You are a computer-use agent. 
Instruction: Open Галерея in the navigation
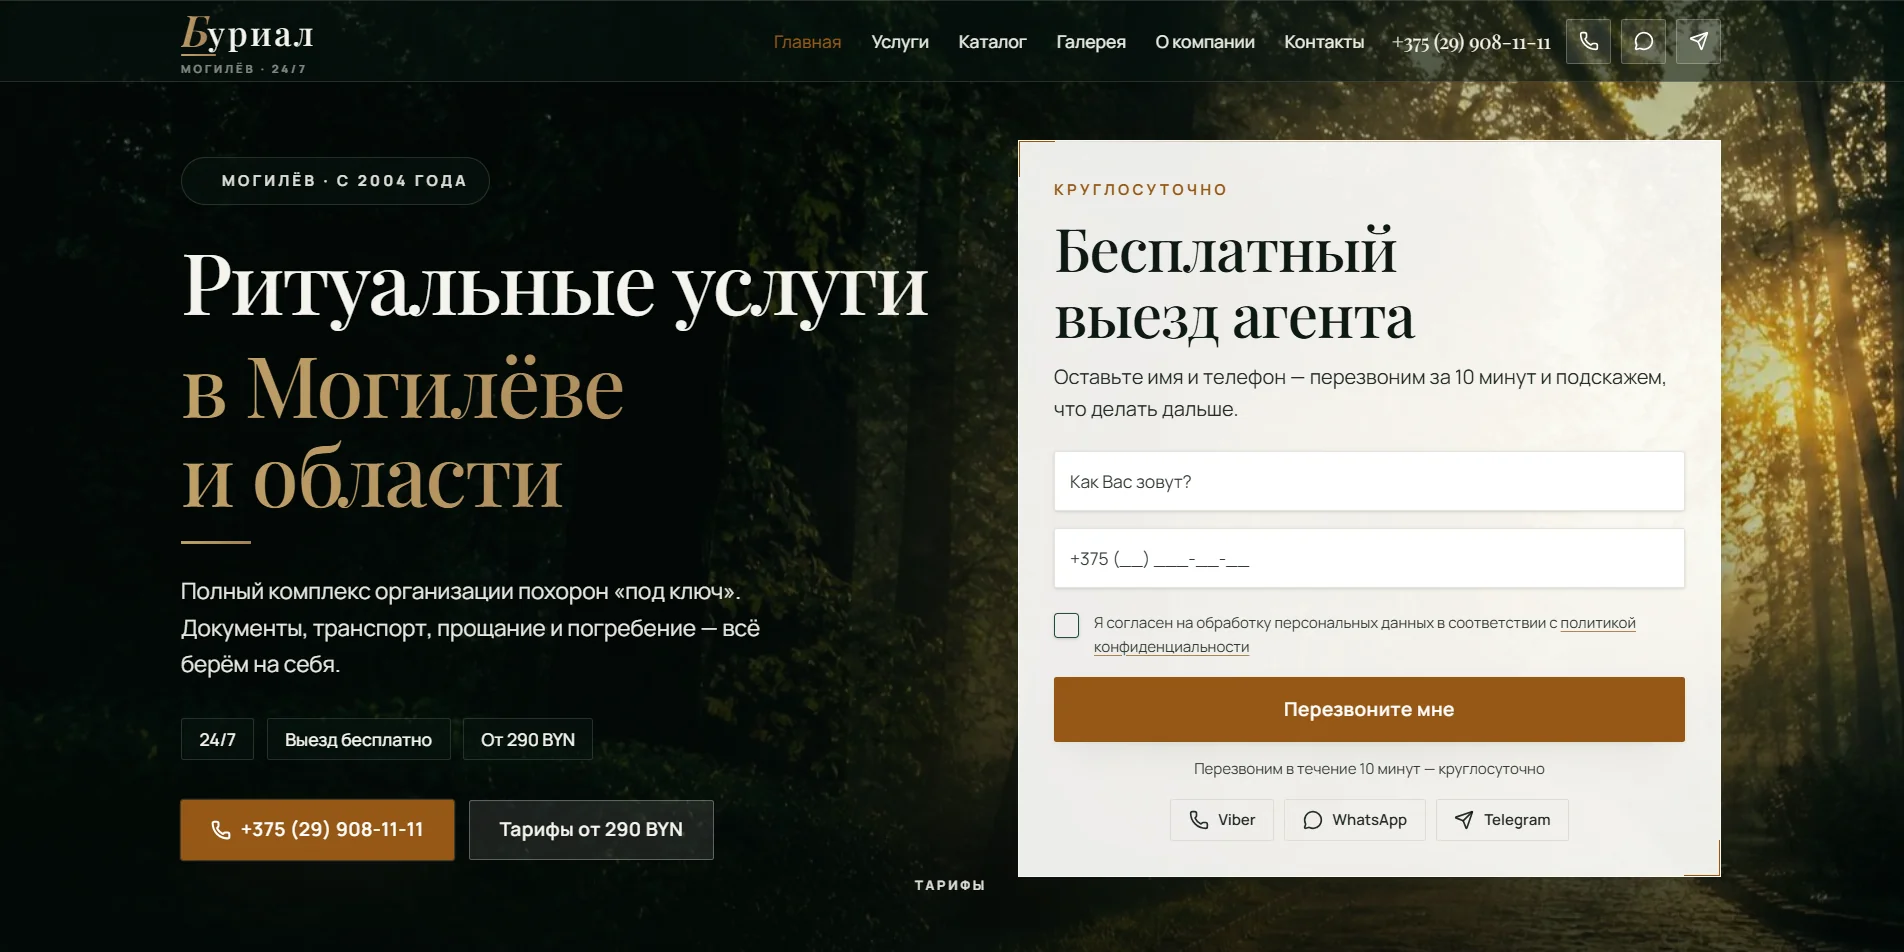1091,42
